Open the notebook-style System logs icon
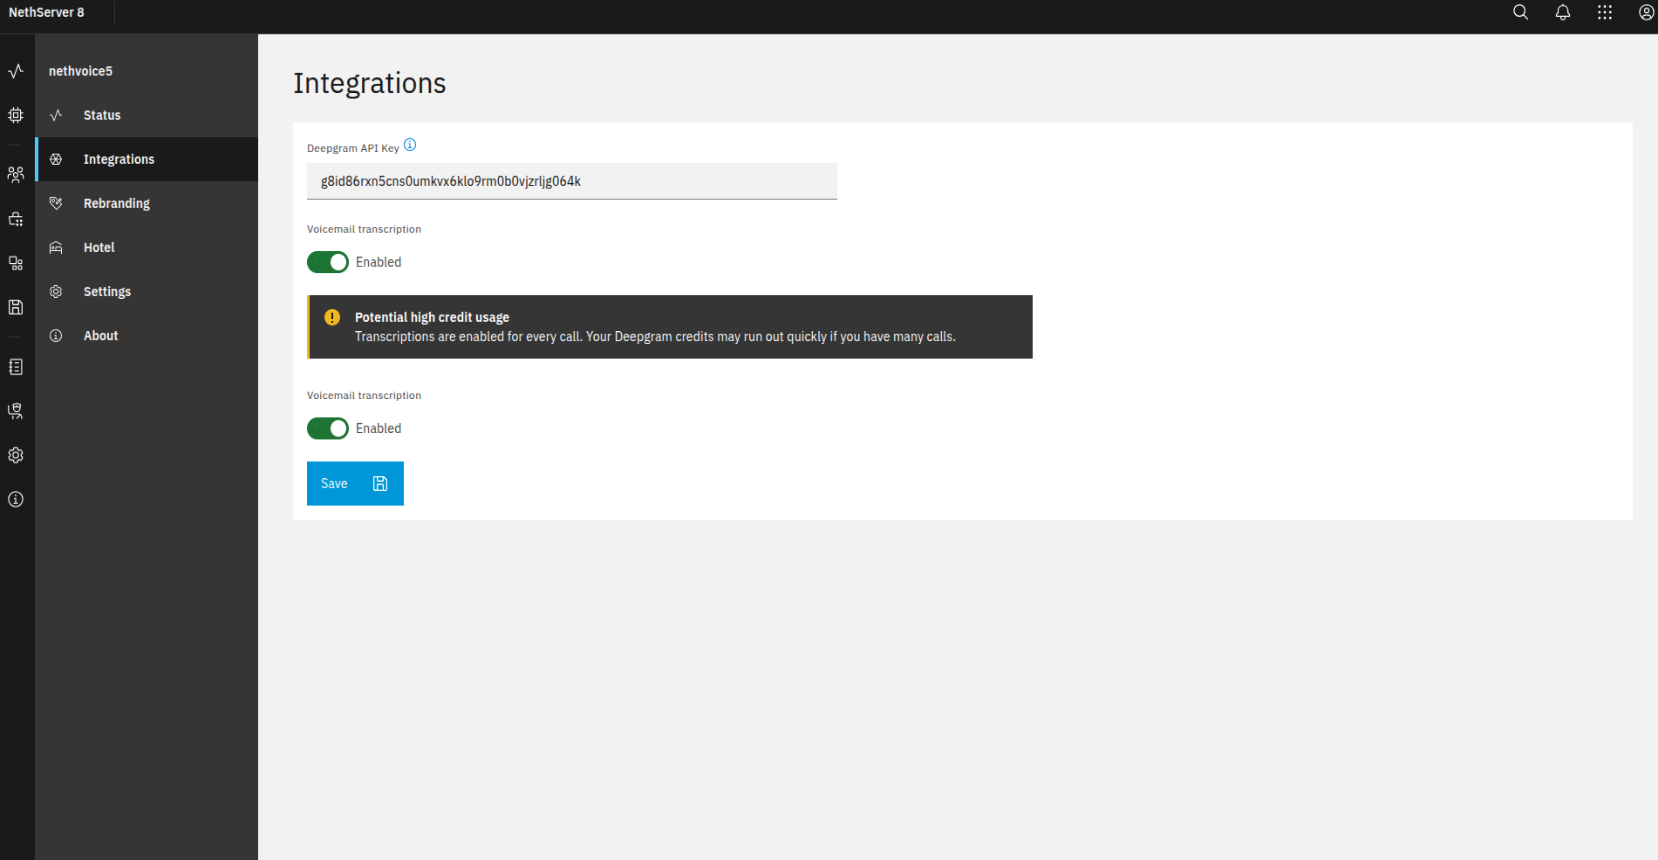Screen dimensions: 1658x860 pos(16,367)
